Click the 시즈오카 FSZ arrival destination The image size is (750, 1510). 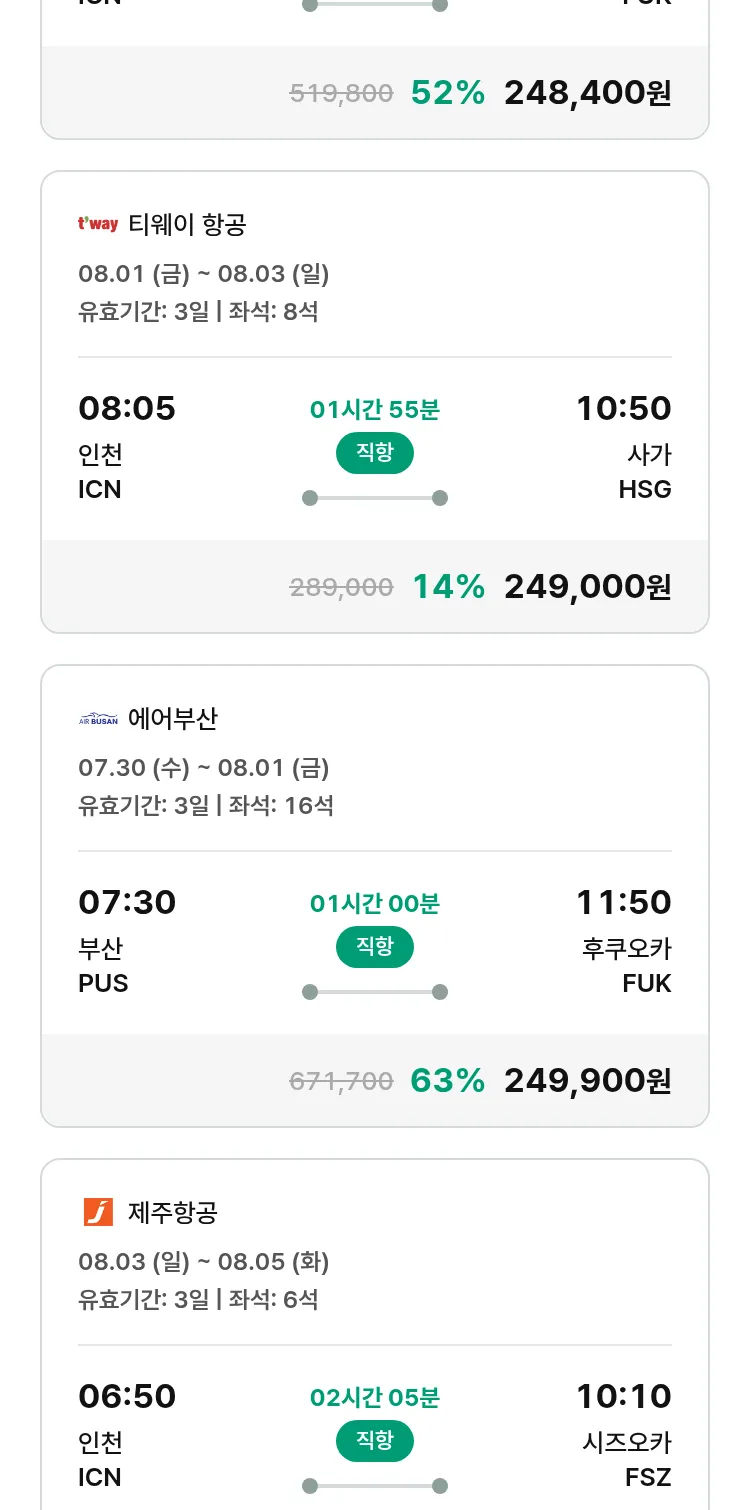click(627, 1458)
